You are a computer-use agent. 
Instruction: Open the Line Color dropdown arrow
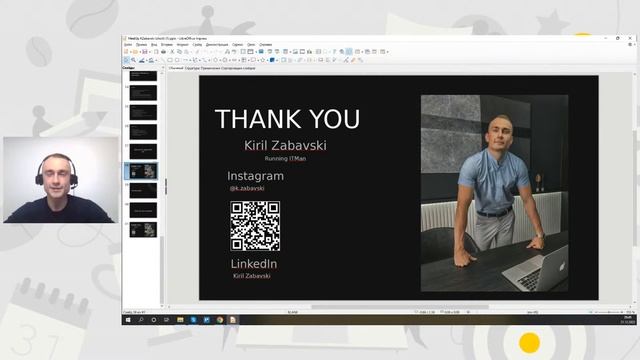(x=147, y=60)
